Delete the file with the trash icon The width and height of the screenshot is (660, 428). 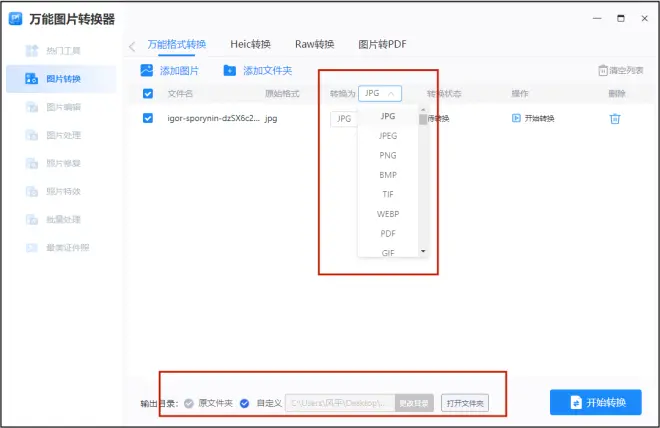[x=615, y=118]
